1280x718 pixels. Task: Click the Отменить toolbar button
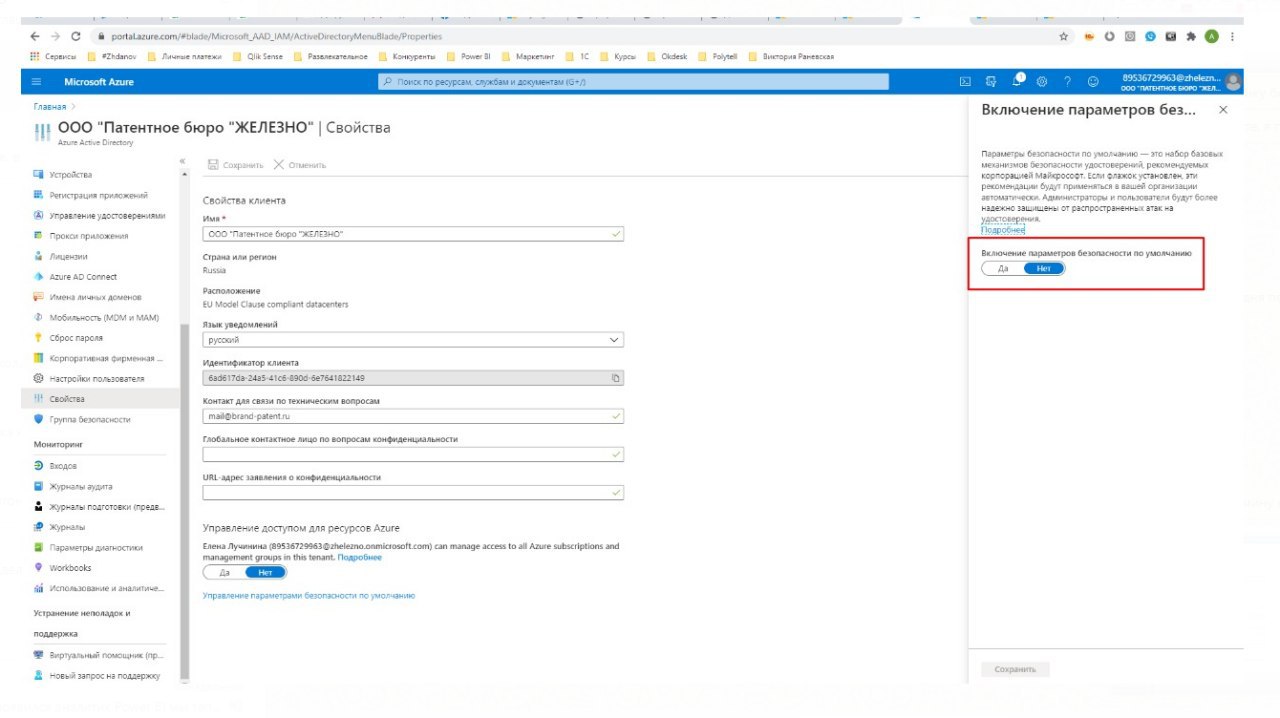coord(300,165)
